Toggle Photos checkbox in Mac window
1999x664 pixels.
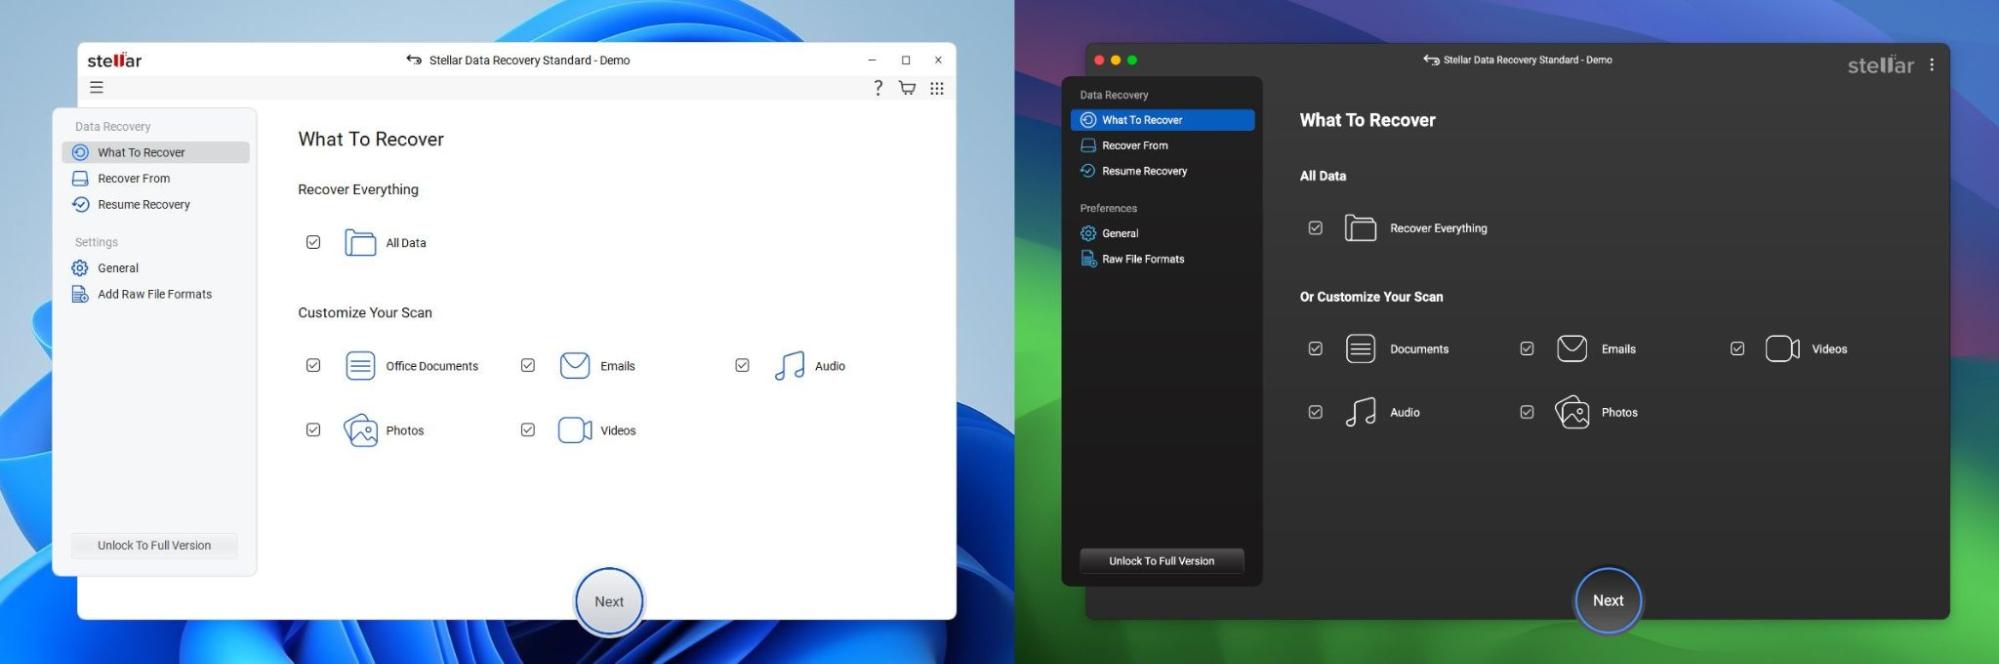click(1527, 412)
